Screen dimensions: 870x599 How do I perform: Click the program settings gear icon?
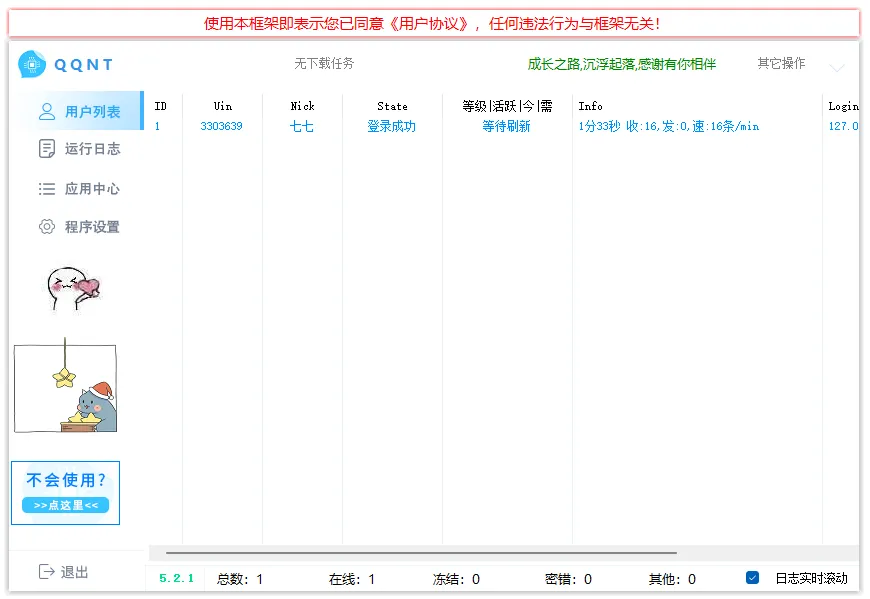[47, 227]
